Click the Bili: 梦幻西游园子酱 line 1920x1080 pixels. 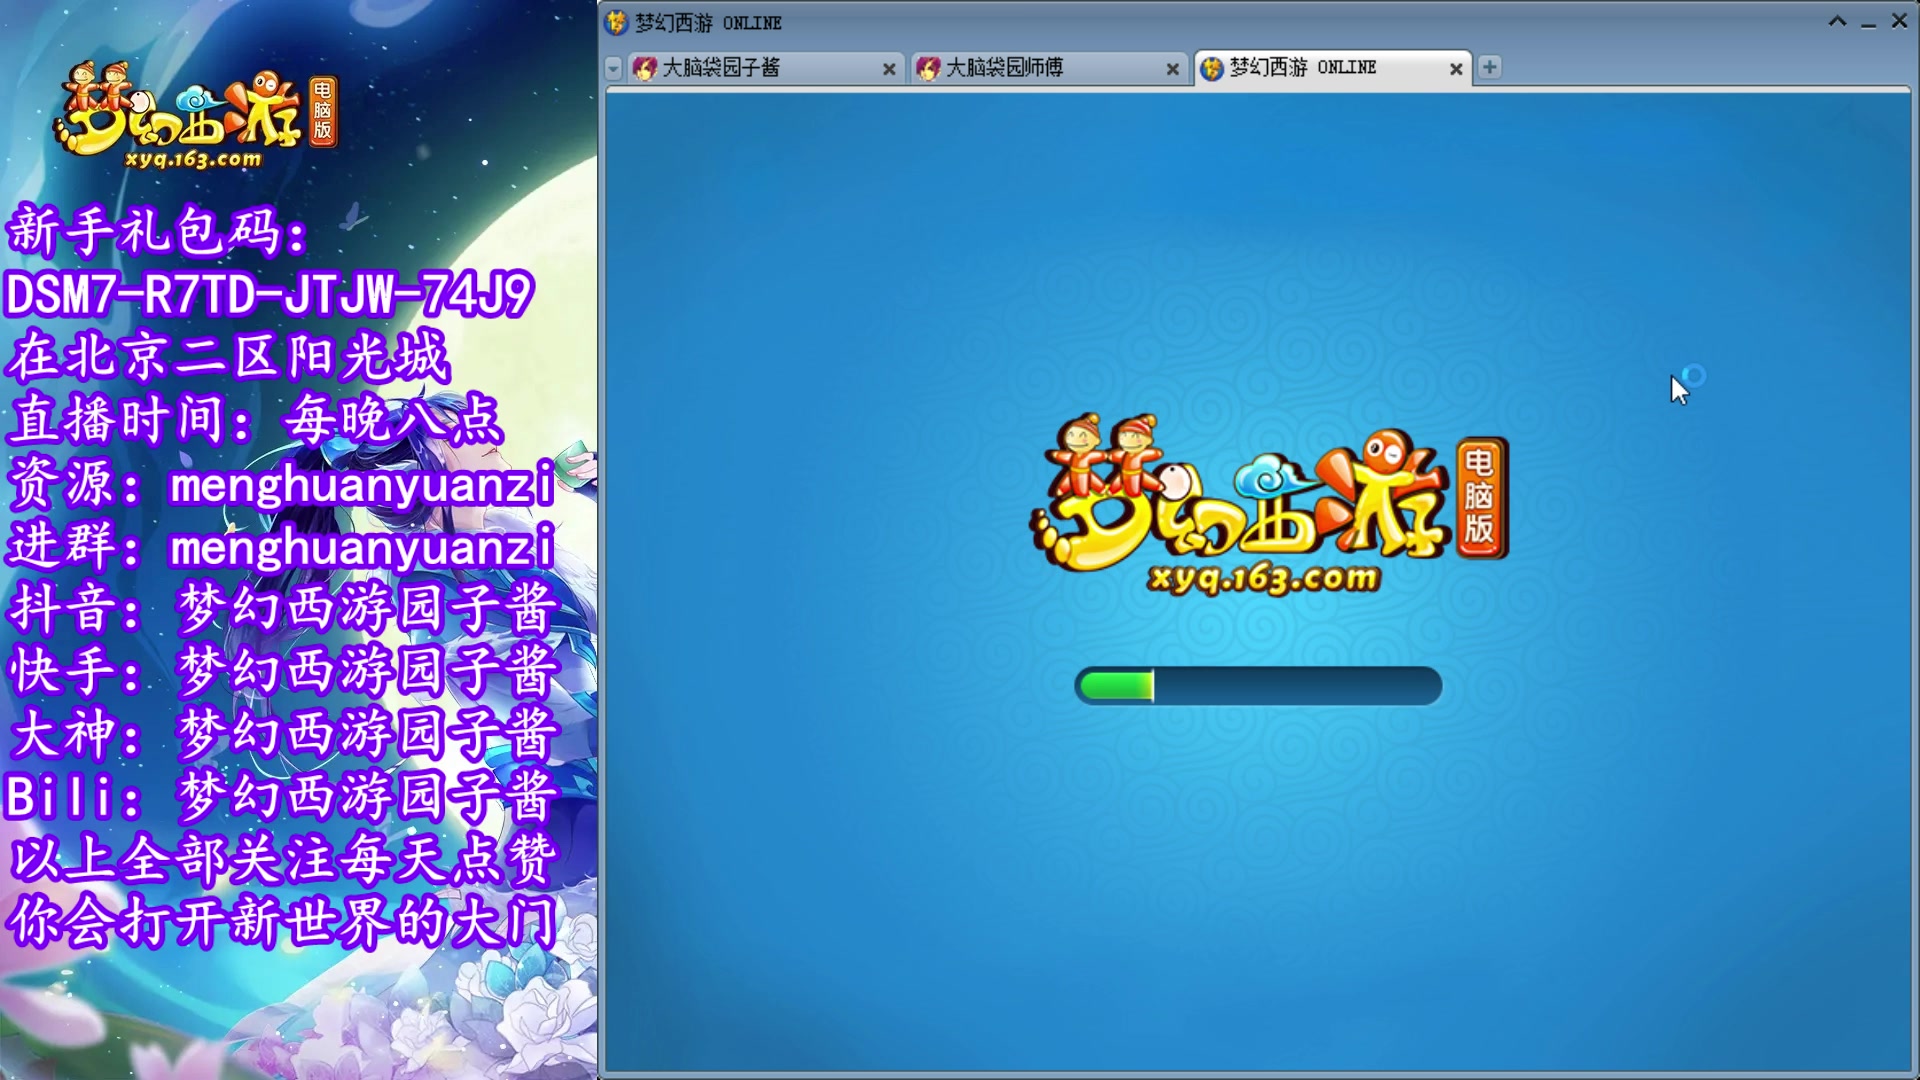pyautogui.click(x=281, y=796)
